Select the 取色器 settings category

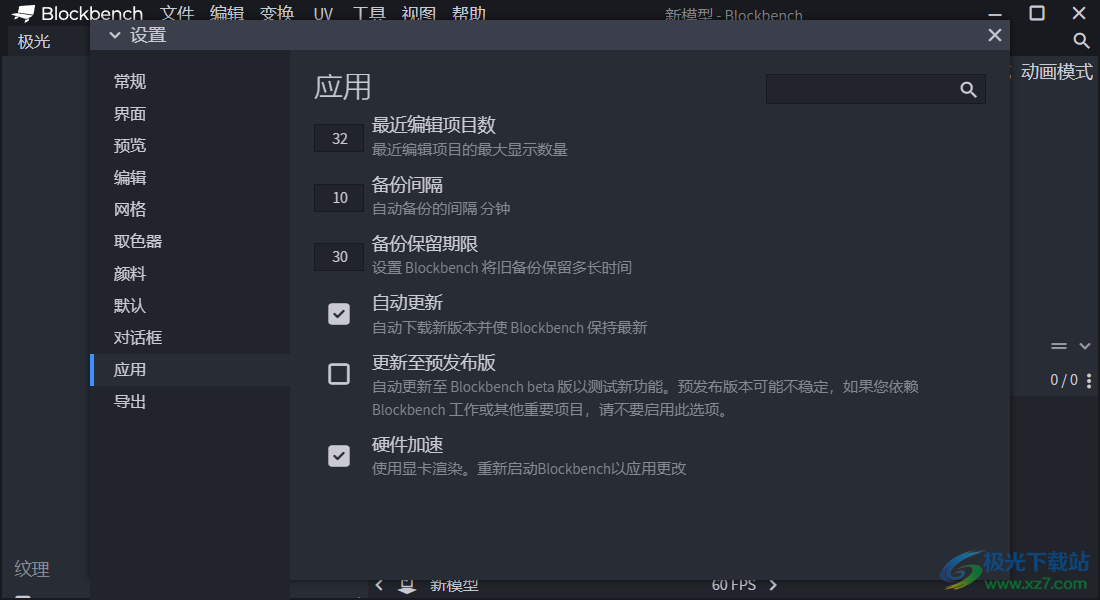coord(189,241)
